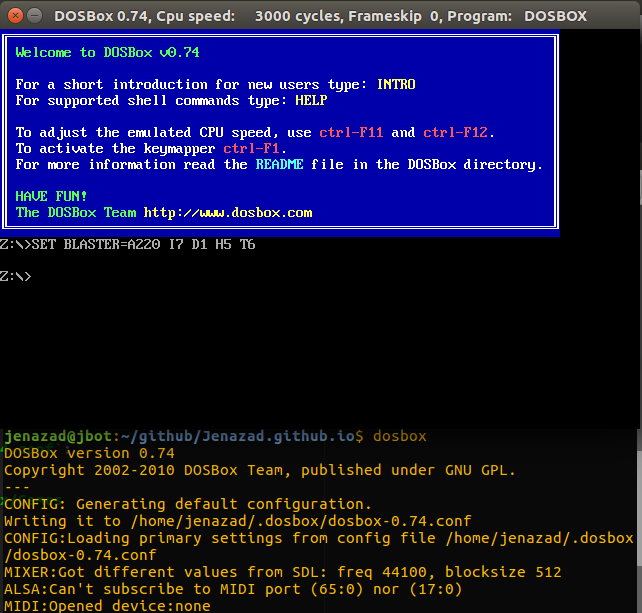Click the 'HAVE FUN!' text
642x613 pixels.
[x=51, y=196]
